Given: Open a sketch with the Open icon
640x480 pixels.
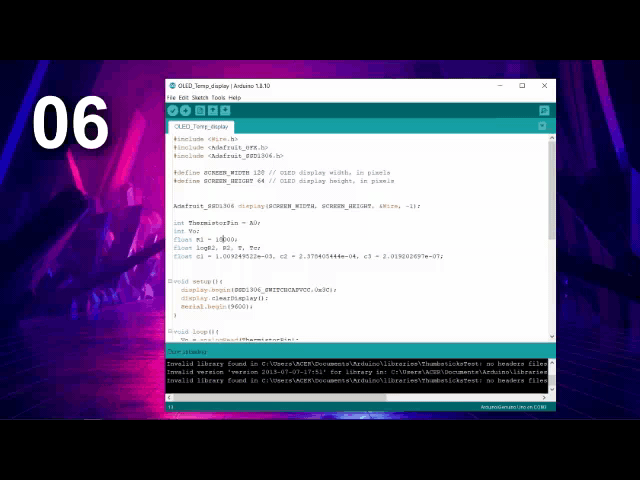Looking at the screenshot, I should 213,111.
